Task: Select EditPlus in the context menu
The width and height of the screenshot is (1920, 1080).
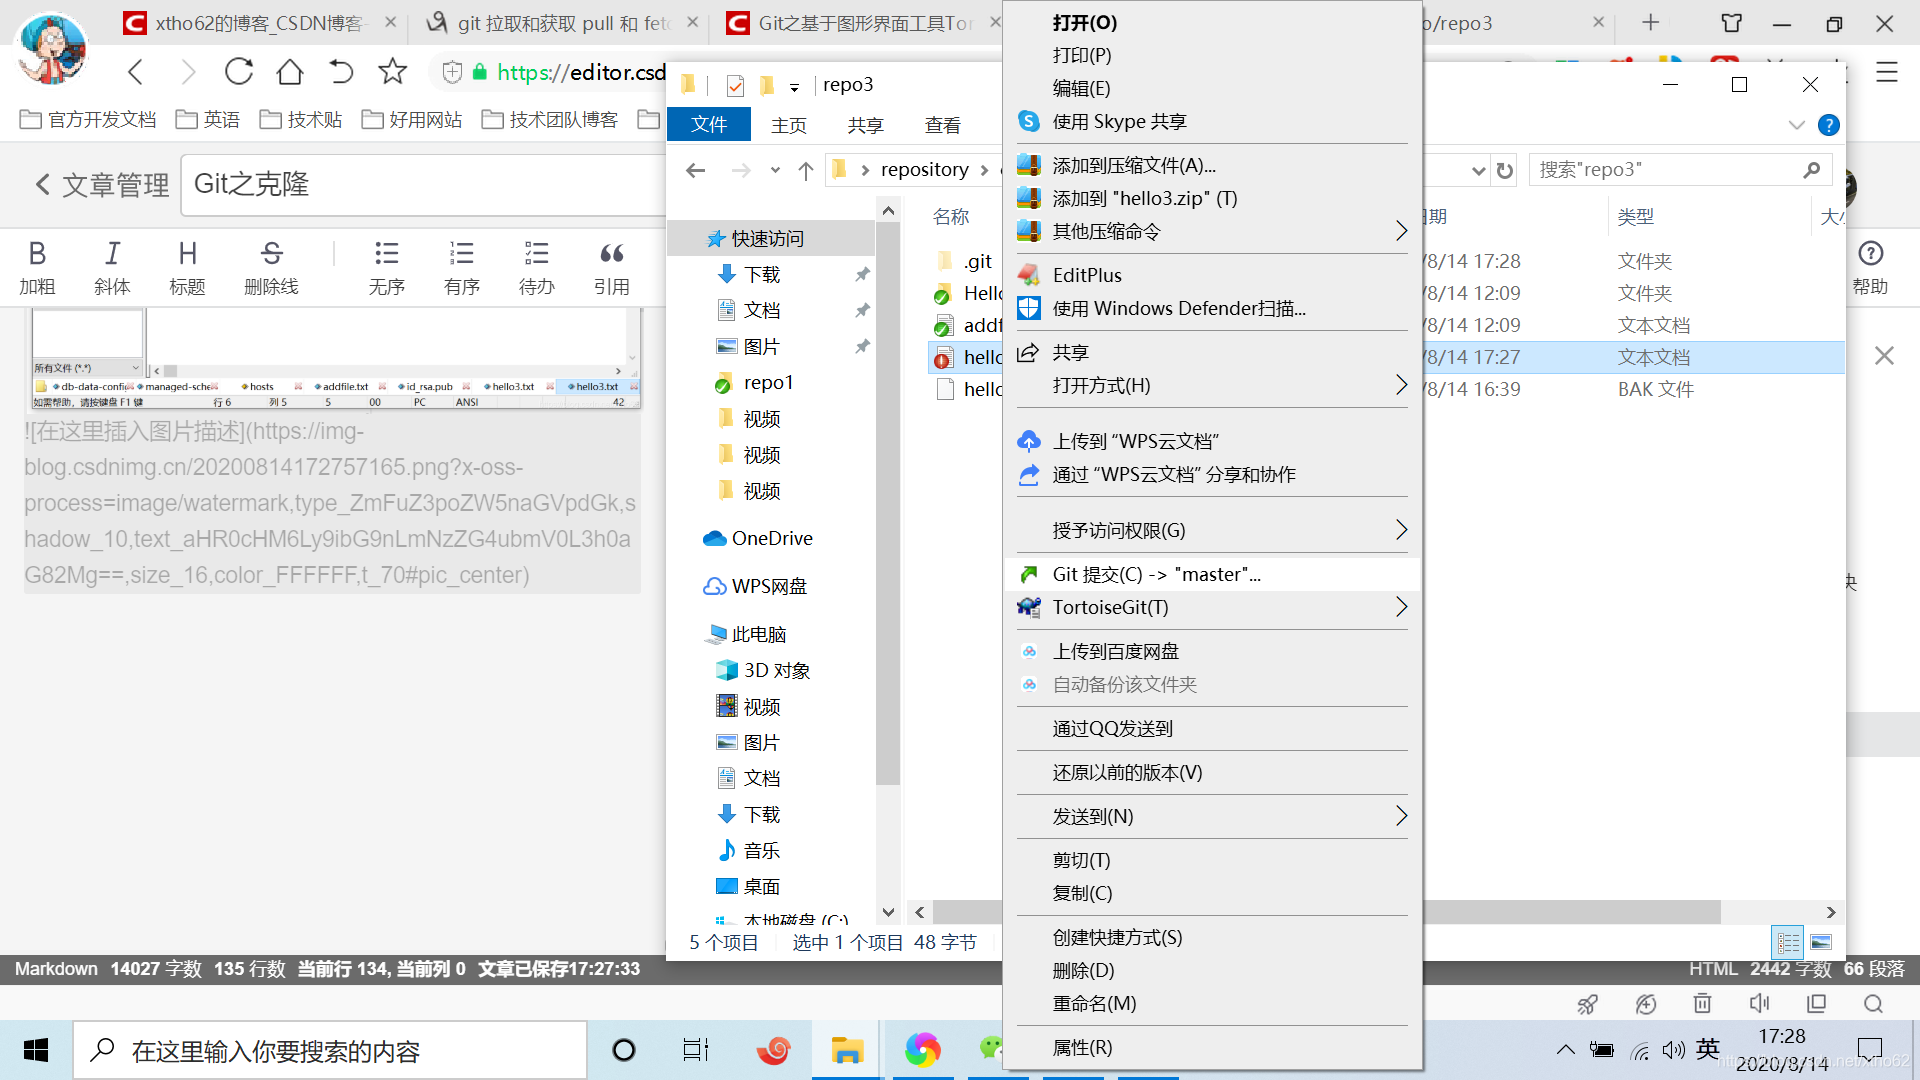Action: pos(1212,275)
